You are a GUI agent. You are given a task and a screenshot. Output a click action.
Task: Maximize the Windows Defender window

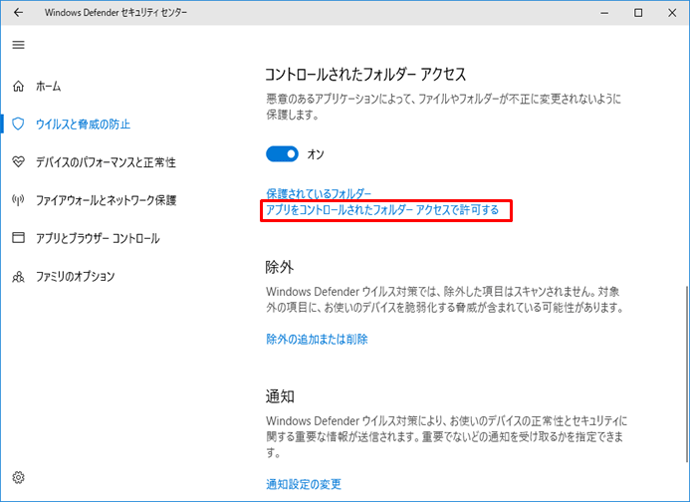click(x=638, y=13)
